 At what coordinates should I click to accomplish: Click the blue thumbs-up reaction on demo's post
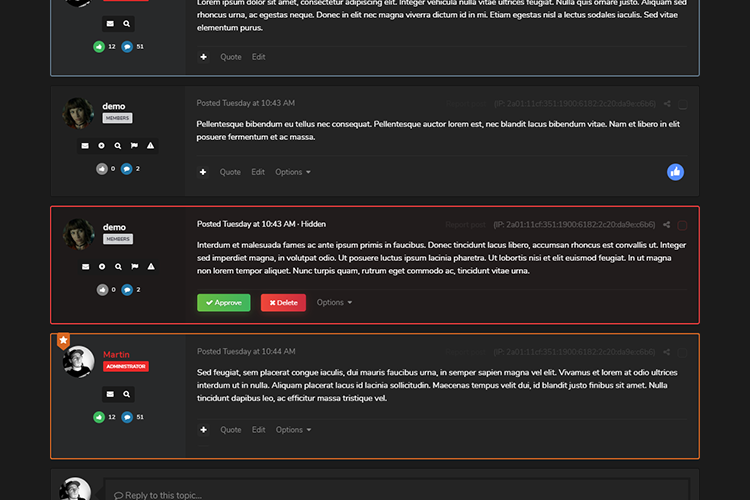pos(676,172)
